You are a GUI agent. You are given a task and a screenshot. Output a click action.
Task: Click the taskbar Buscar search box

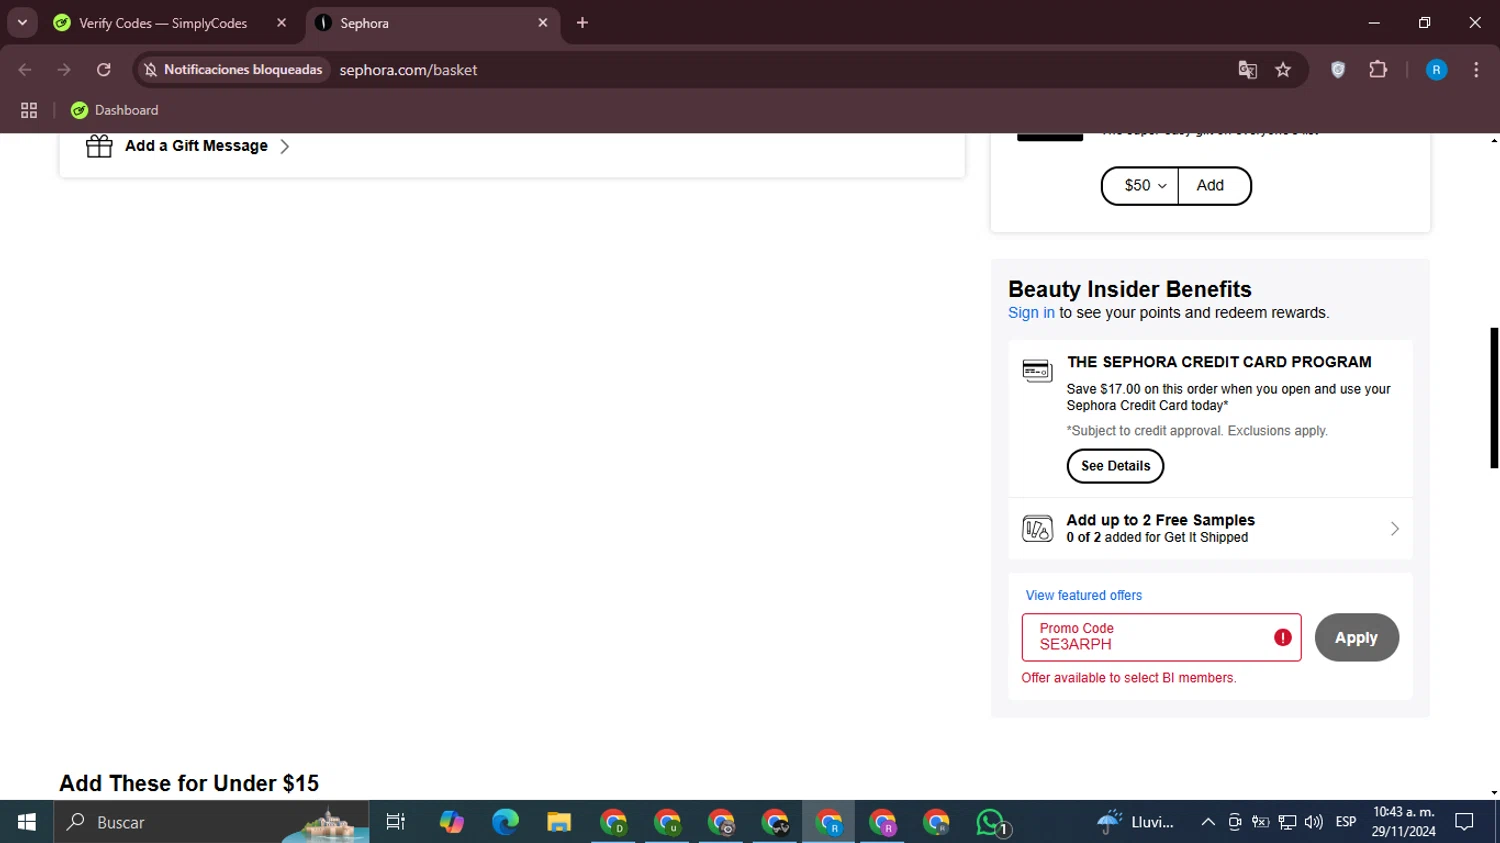tap(212, 822)
